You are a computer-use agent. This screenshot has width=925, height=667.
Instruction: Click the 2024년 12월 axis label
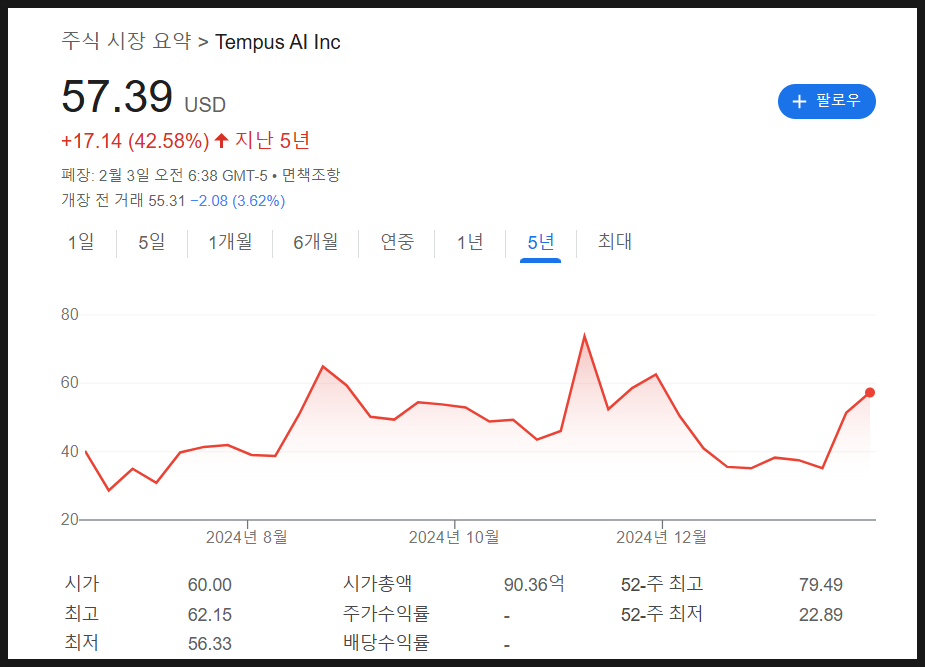(661, 537)
